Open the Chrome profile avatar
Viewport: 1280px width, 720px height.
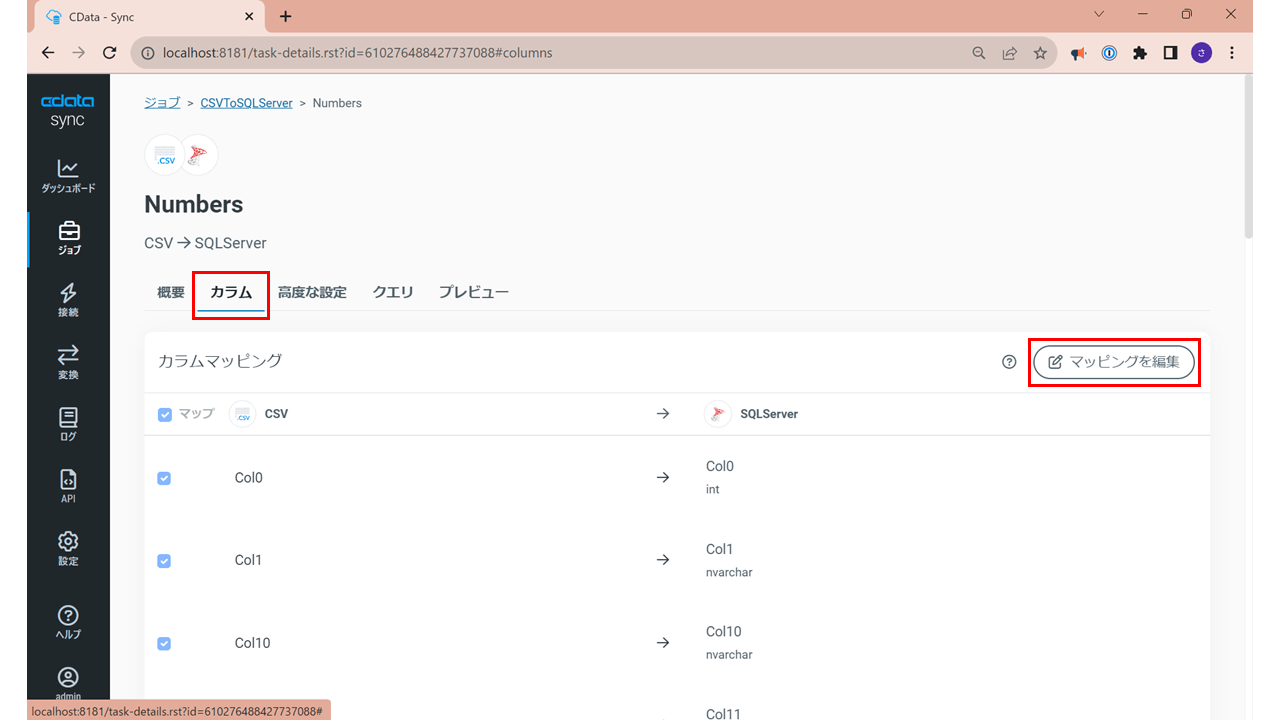pos(1201,53)
